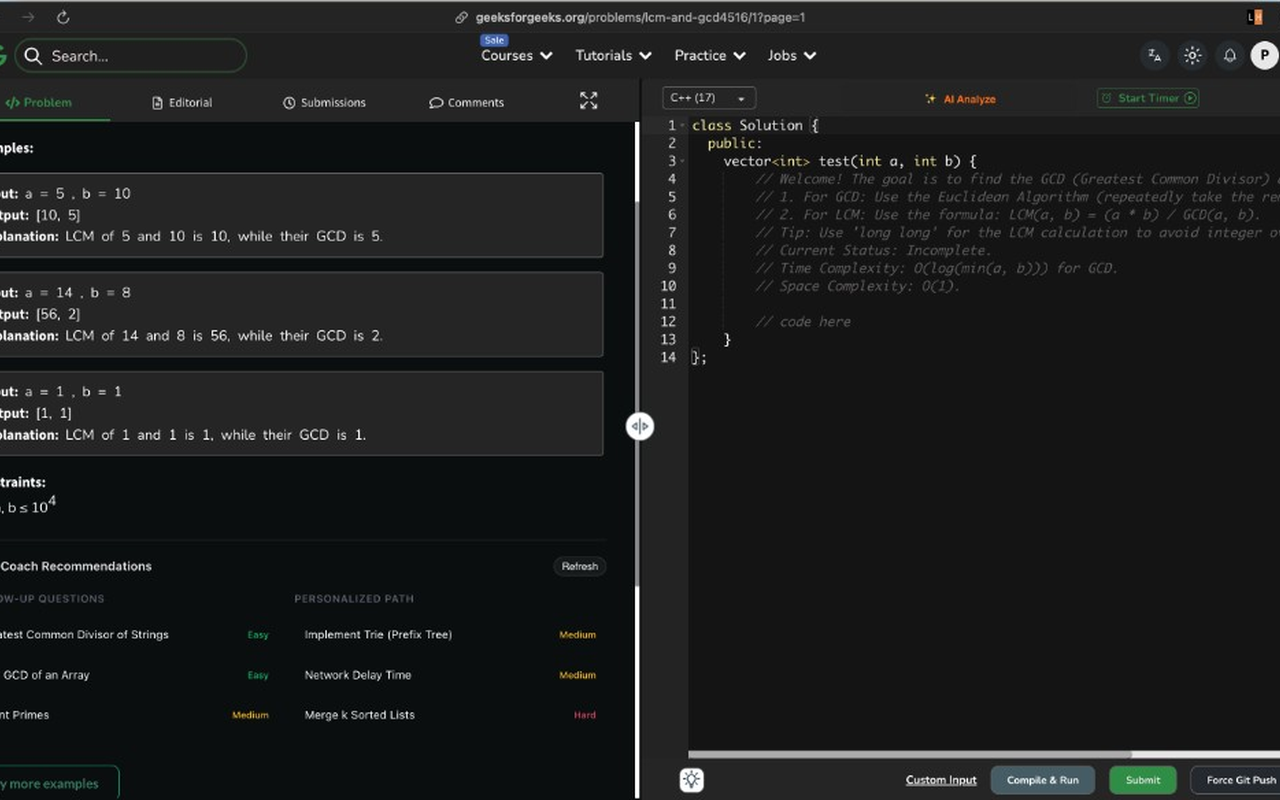Expand problem panel to fullscreen
Viewport: 1280px width, 800px height.
[x=588, y=101]
